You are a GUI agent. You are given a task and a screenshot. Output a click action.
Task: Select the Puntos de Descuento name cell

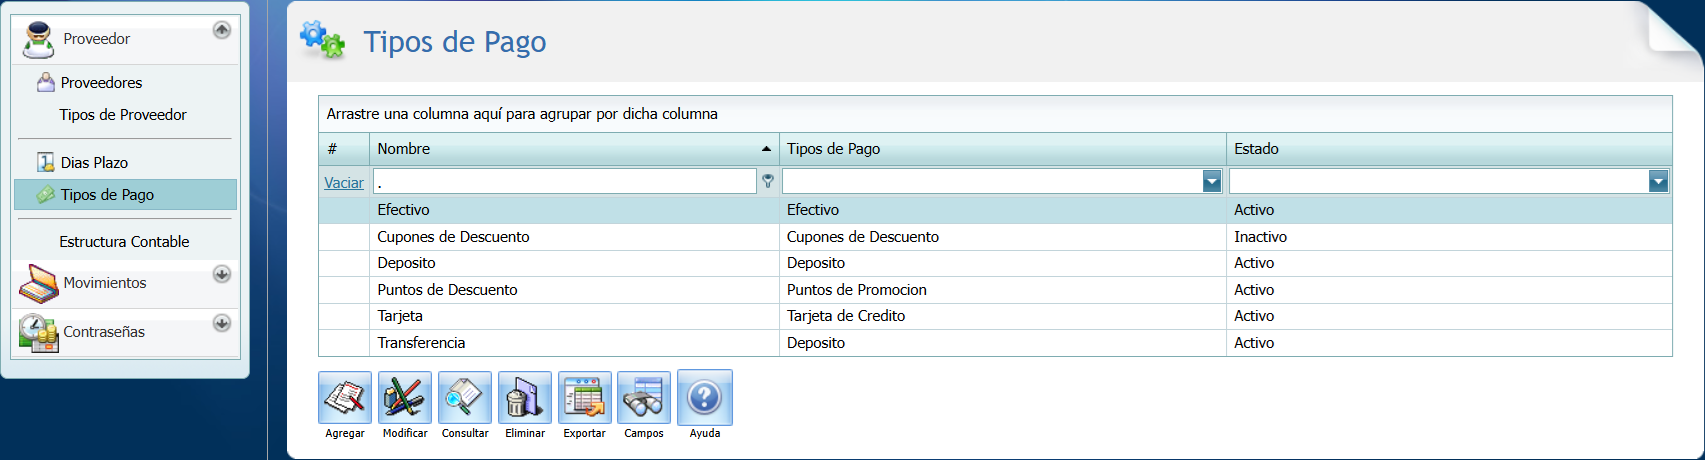574,290
